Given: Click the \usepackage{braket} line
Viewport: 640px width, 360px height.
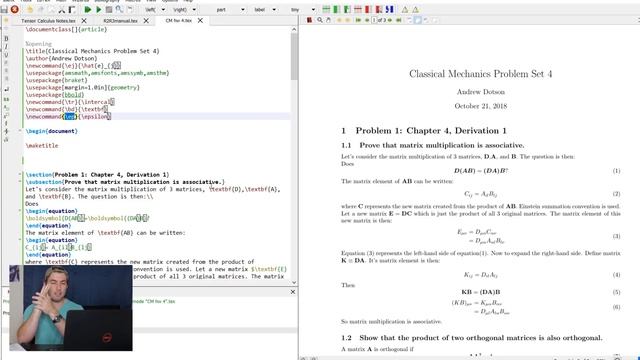Looking at the screenshot, I should 56,80.
